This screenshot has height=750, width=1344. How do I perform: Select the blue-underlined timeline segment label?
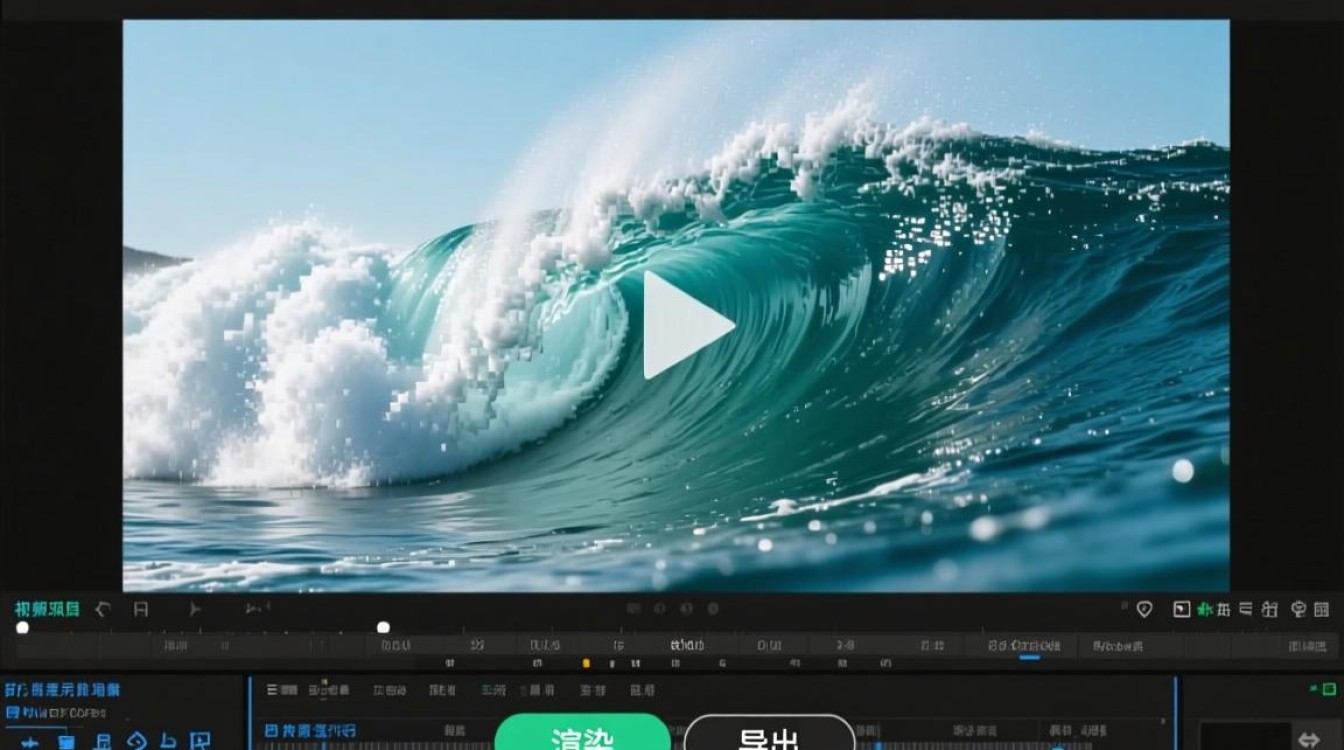1029,647
